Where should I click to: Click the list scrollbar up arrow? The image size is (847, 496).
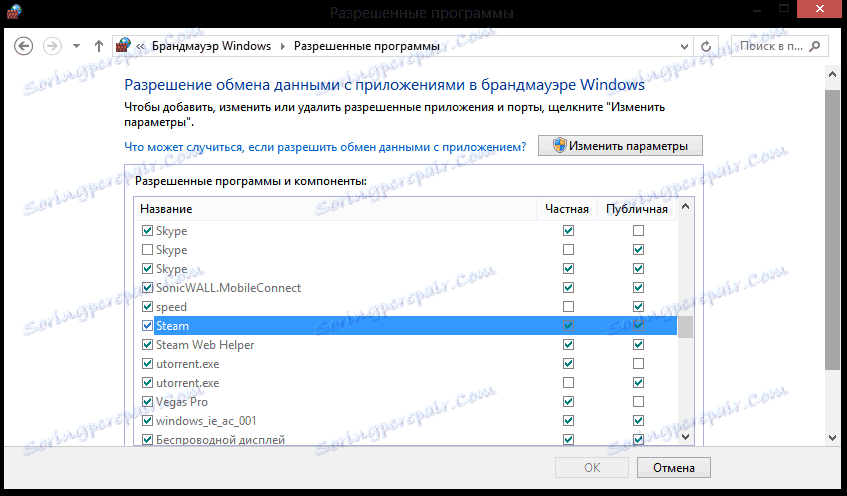pos(685,206)
